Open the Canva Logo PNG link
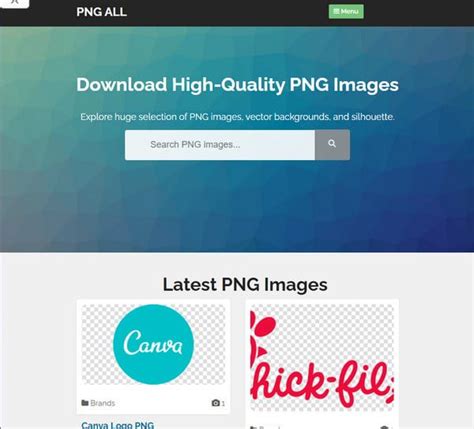Screen dimensions: 474x429 point(118,425)
